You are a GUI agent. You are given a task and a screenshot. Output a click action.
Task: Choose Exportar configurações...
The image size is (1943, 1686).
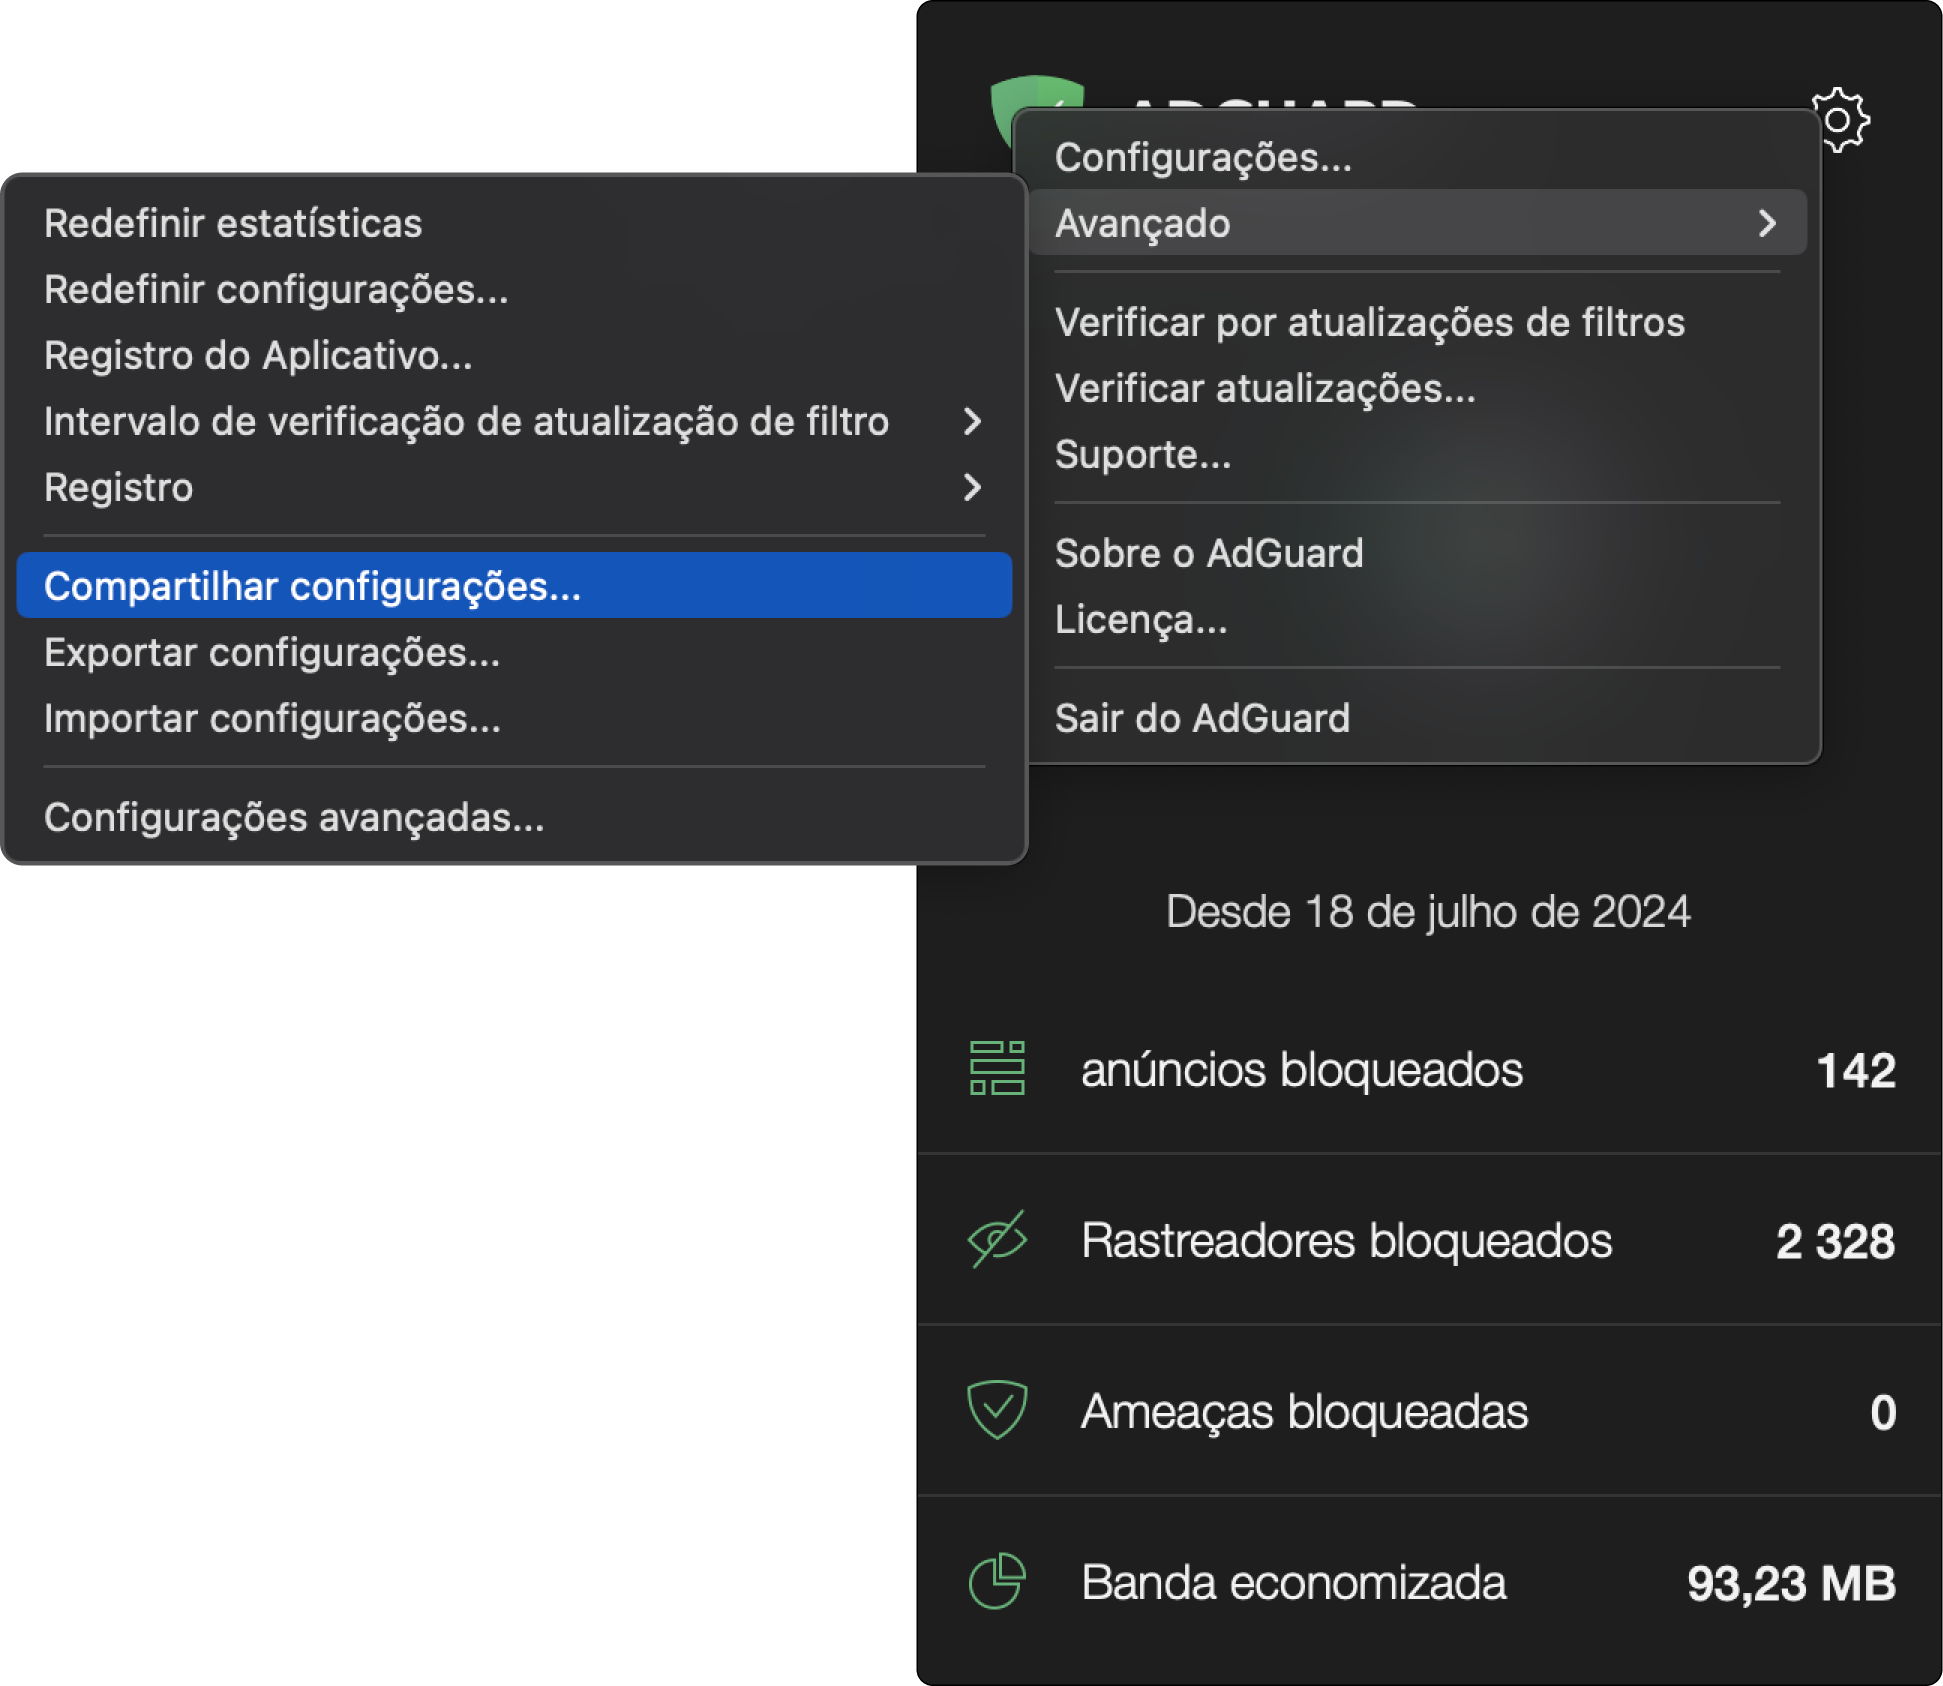514,653
